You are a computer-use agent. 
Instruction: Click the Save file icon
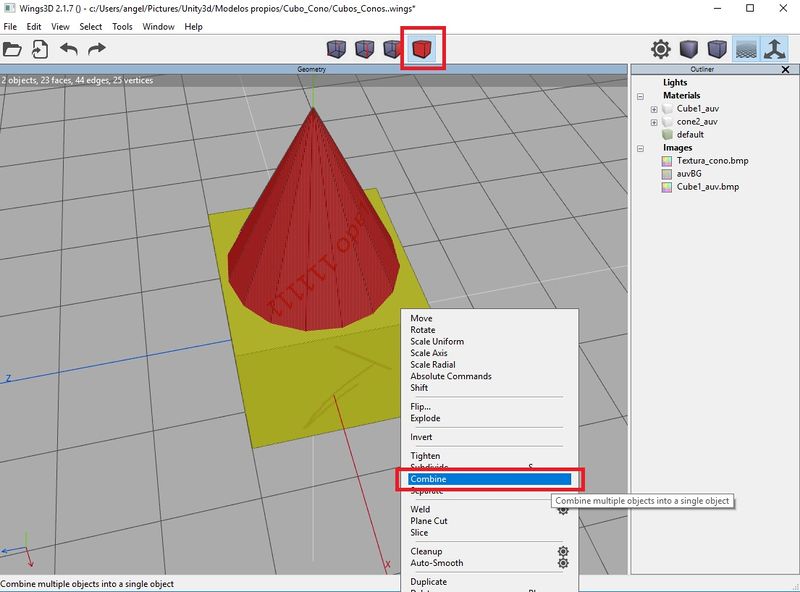pos(40,50)
